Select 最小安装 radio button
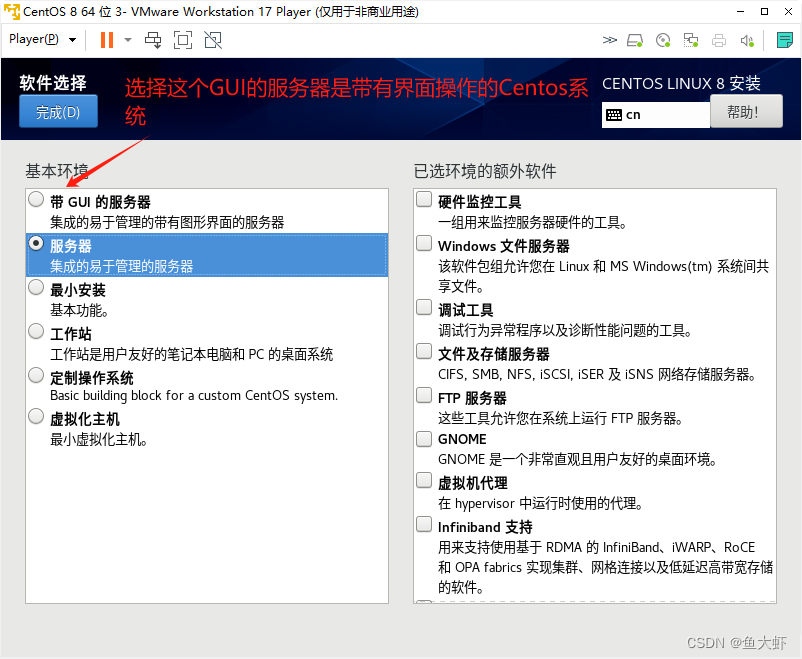The width and height of the screenshot is (802, 659). coord(36,288)
